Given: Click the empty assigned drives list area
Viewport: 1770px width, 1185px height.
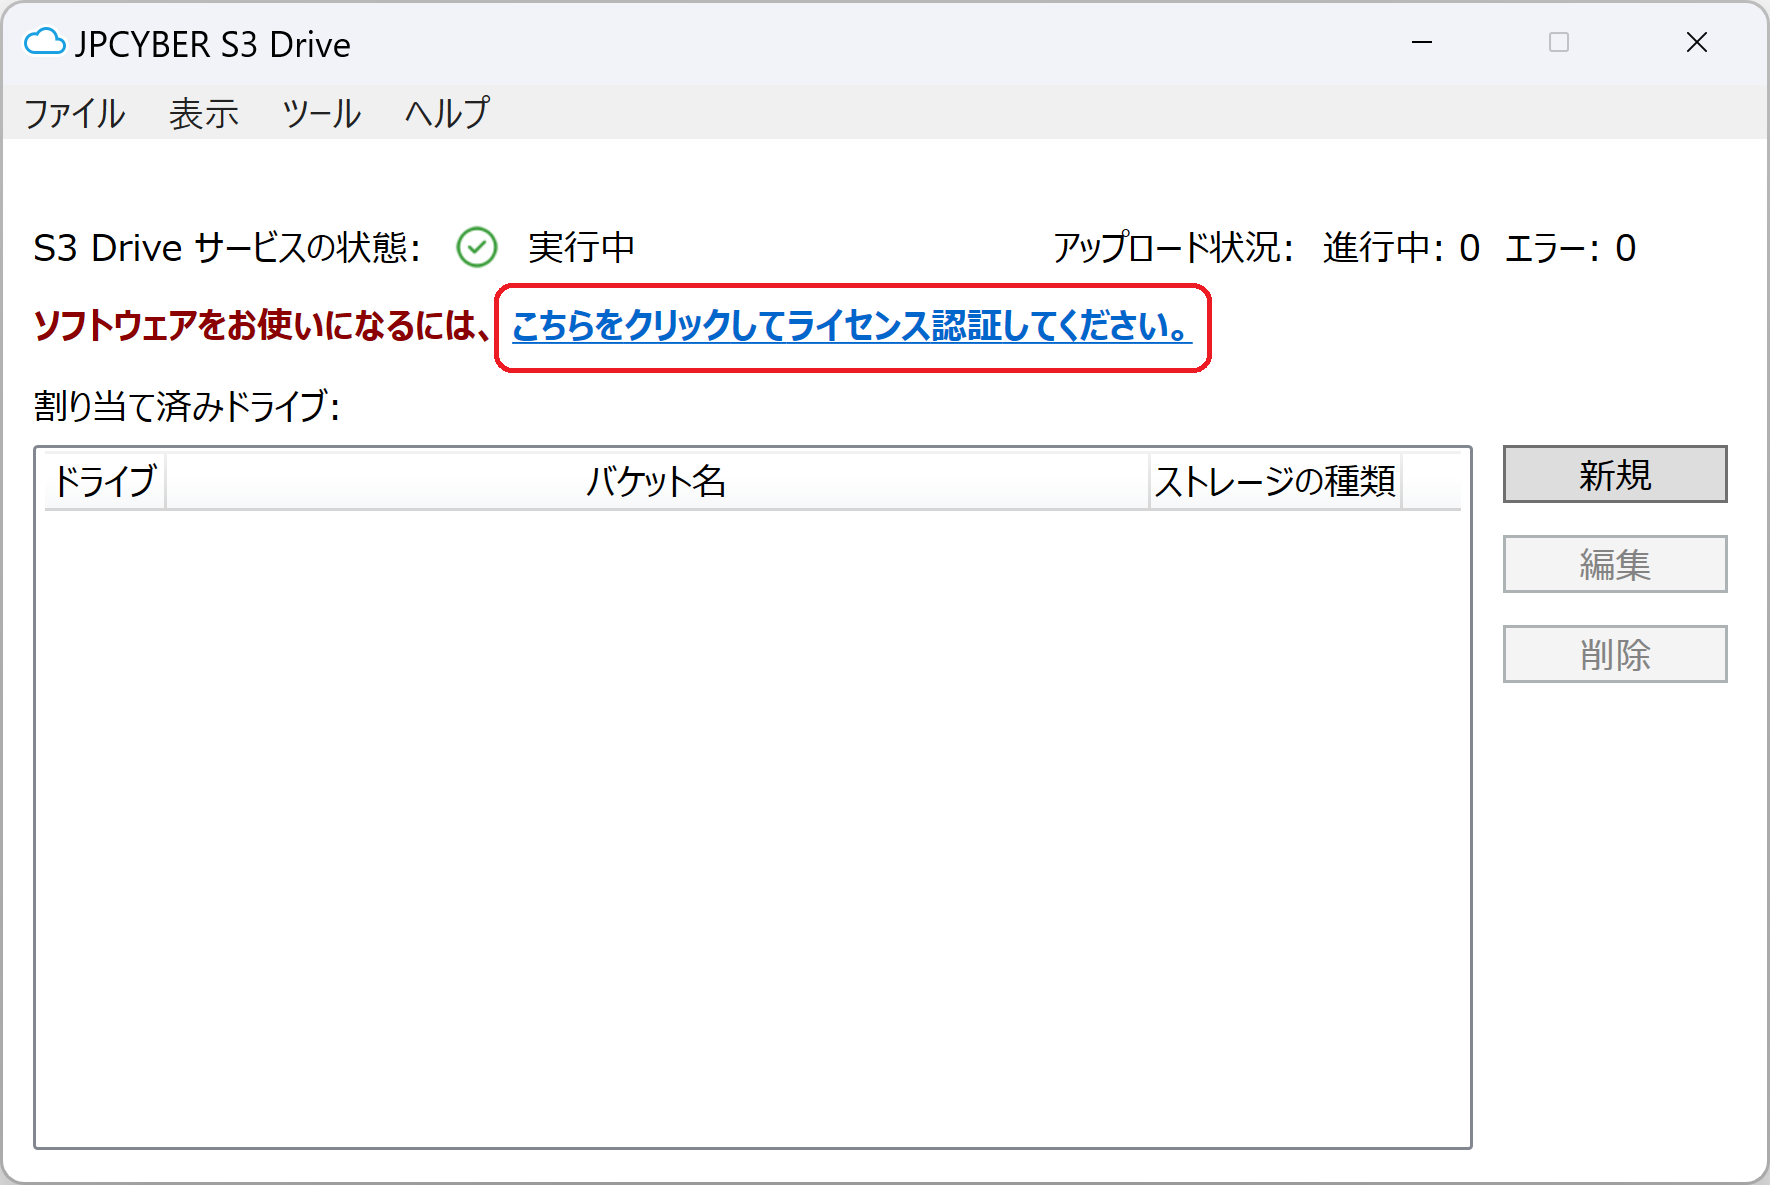Looking at the screenshot, I should (x=752, y=820).
